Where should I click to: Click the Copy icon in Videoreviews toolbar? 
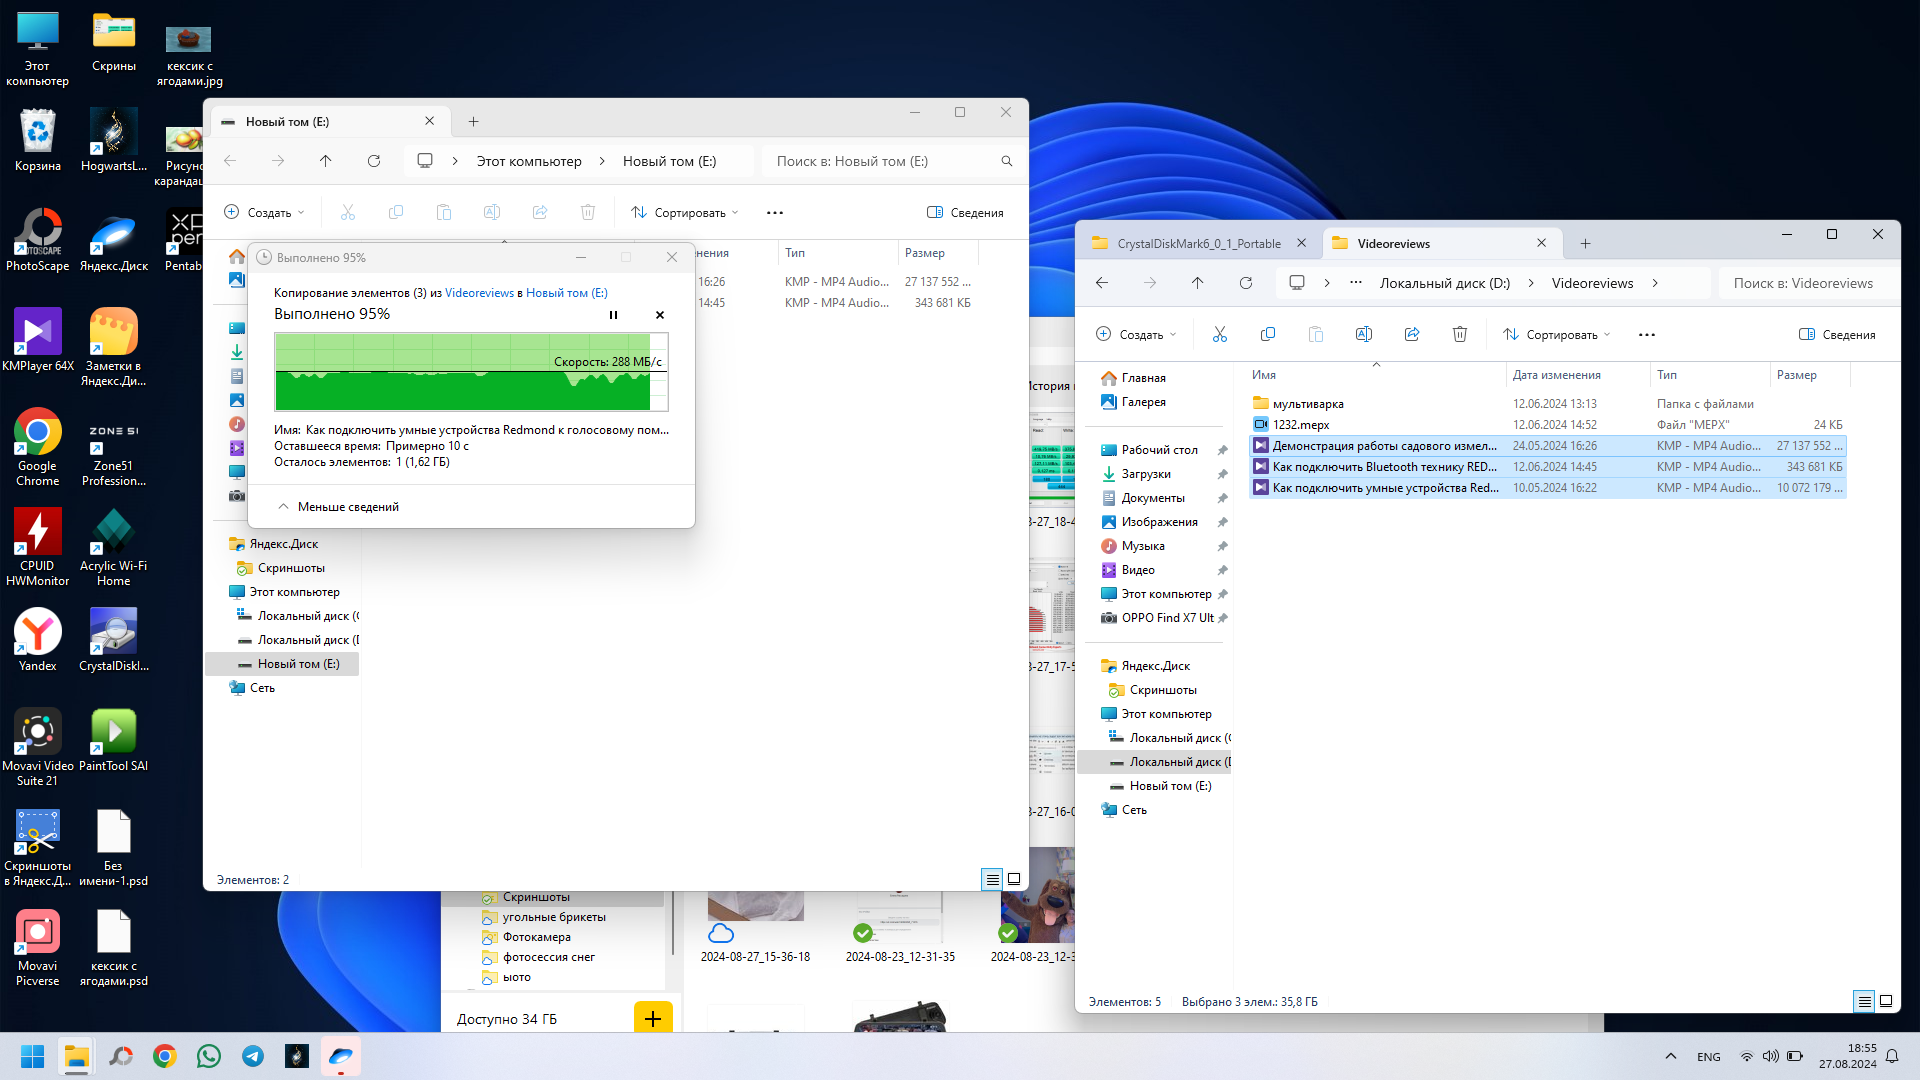1267,335
